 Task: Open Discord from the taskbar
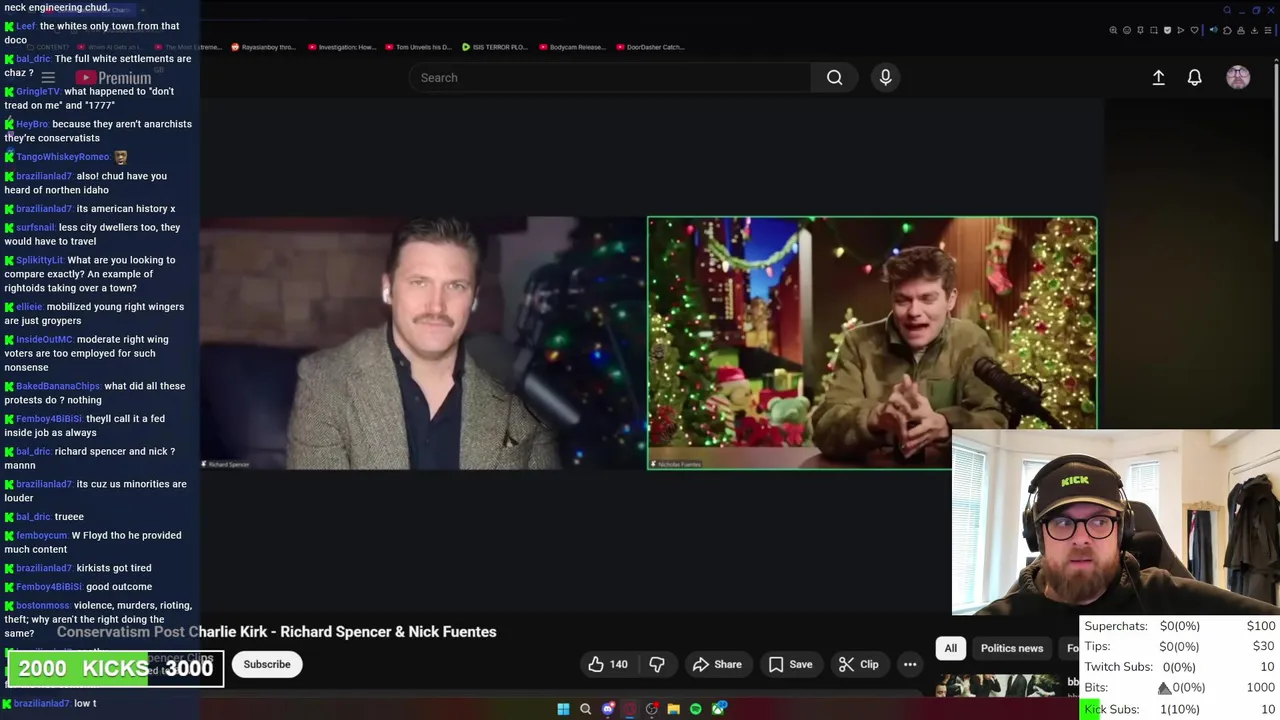[608, 709]
